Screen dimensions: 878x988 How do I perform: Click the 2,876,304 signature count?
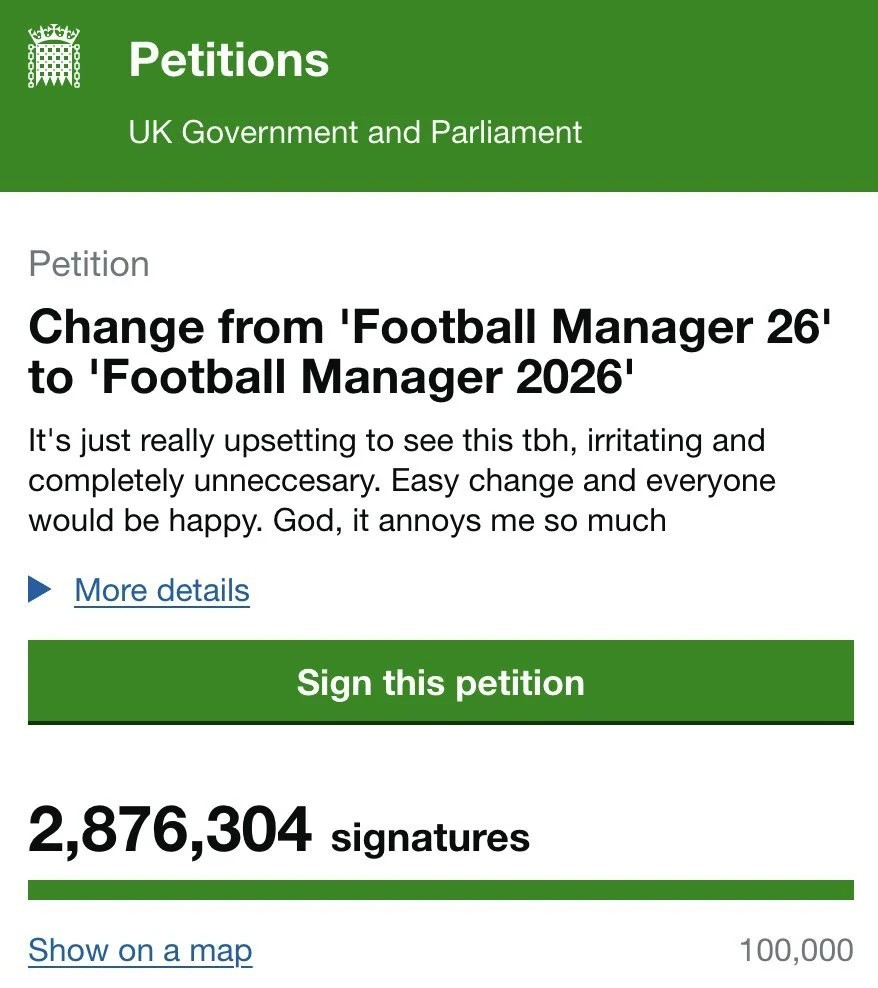click(170, 832)
